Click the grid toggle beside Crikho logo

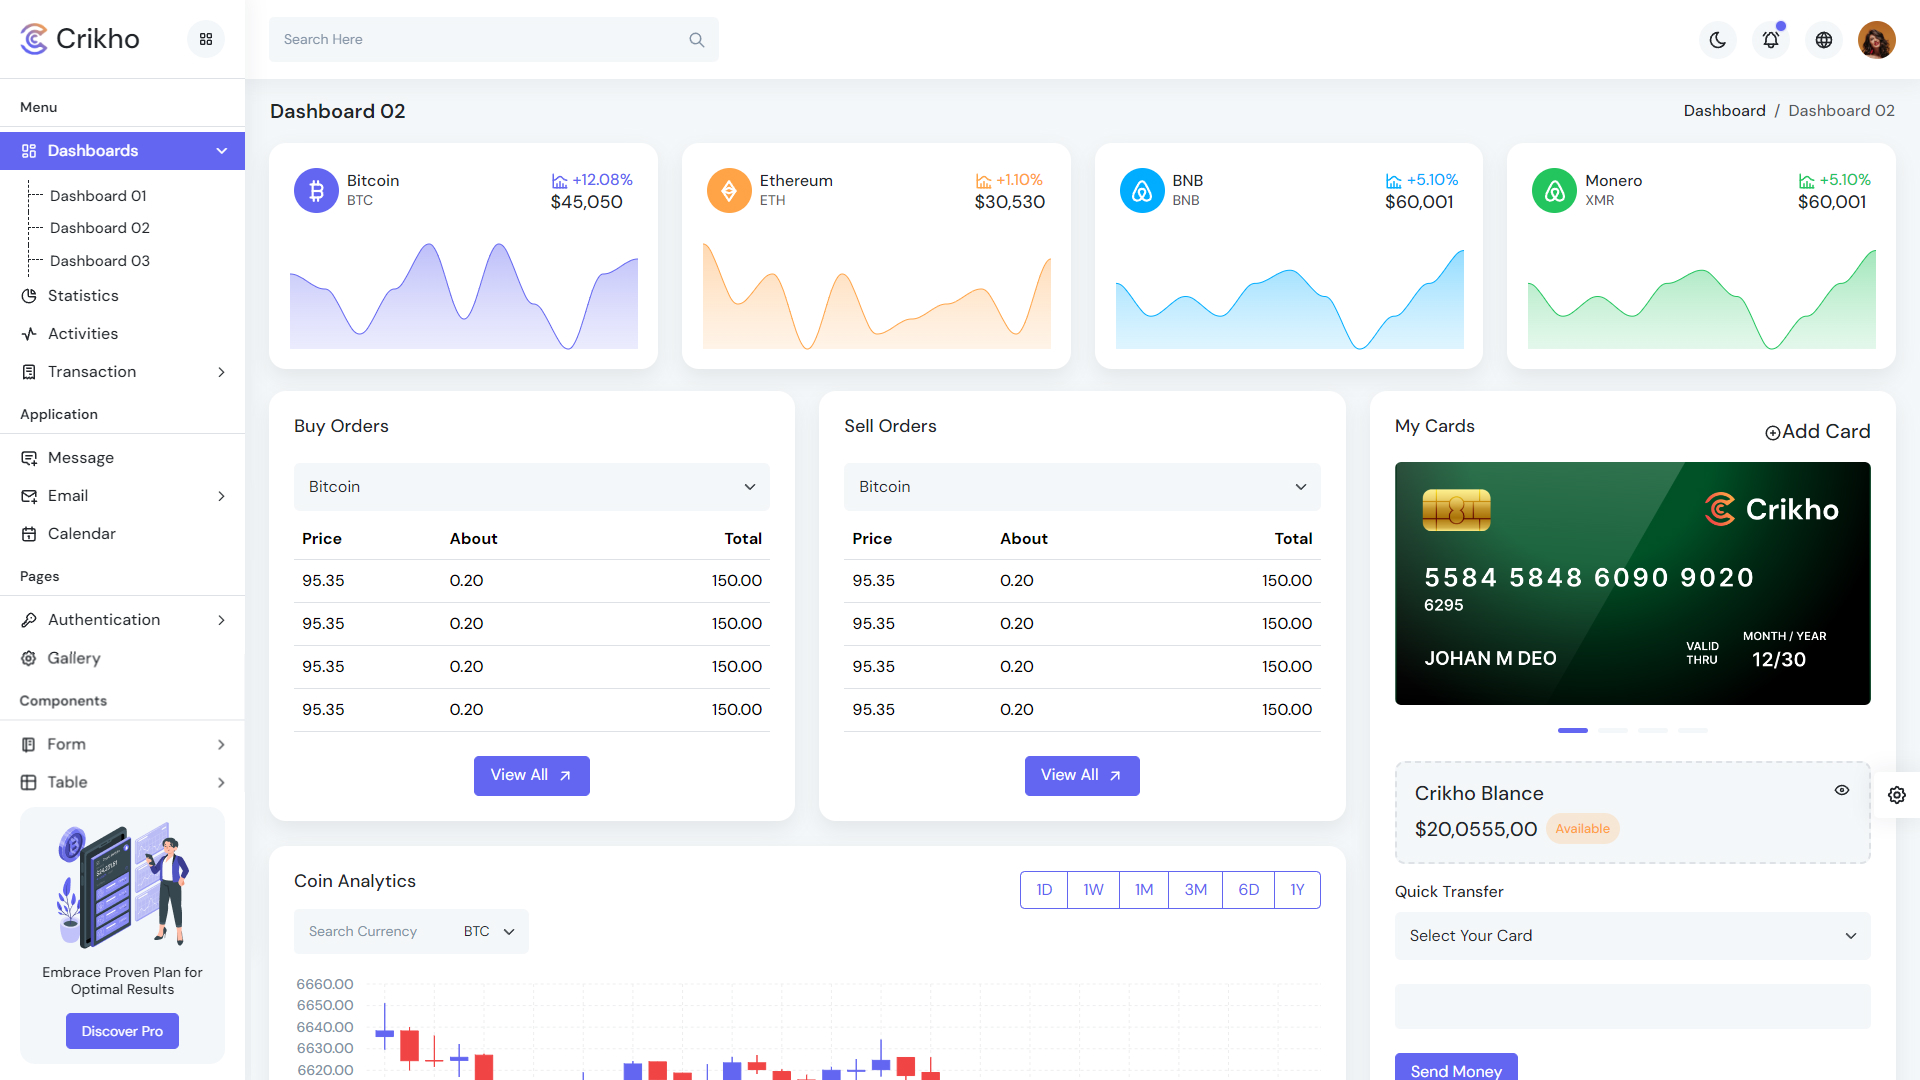(206, 39)
